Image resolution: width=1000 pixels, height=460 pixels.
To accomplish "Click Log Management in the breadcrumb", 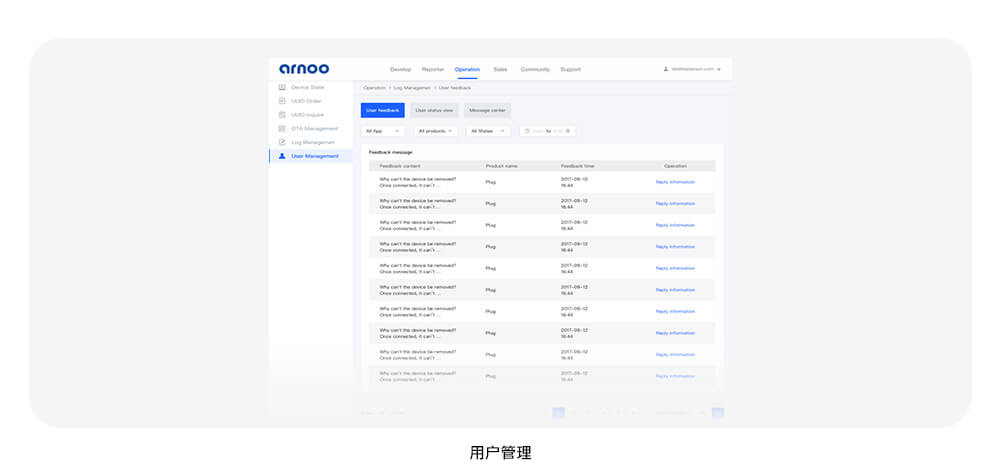I will tap(412, 88).
